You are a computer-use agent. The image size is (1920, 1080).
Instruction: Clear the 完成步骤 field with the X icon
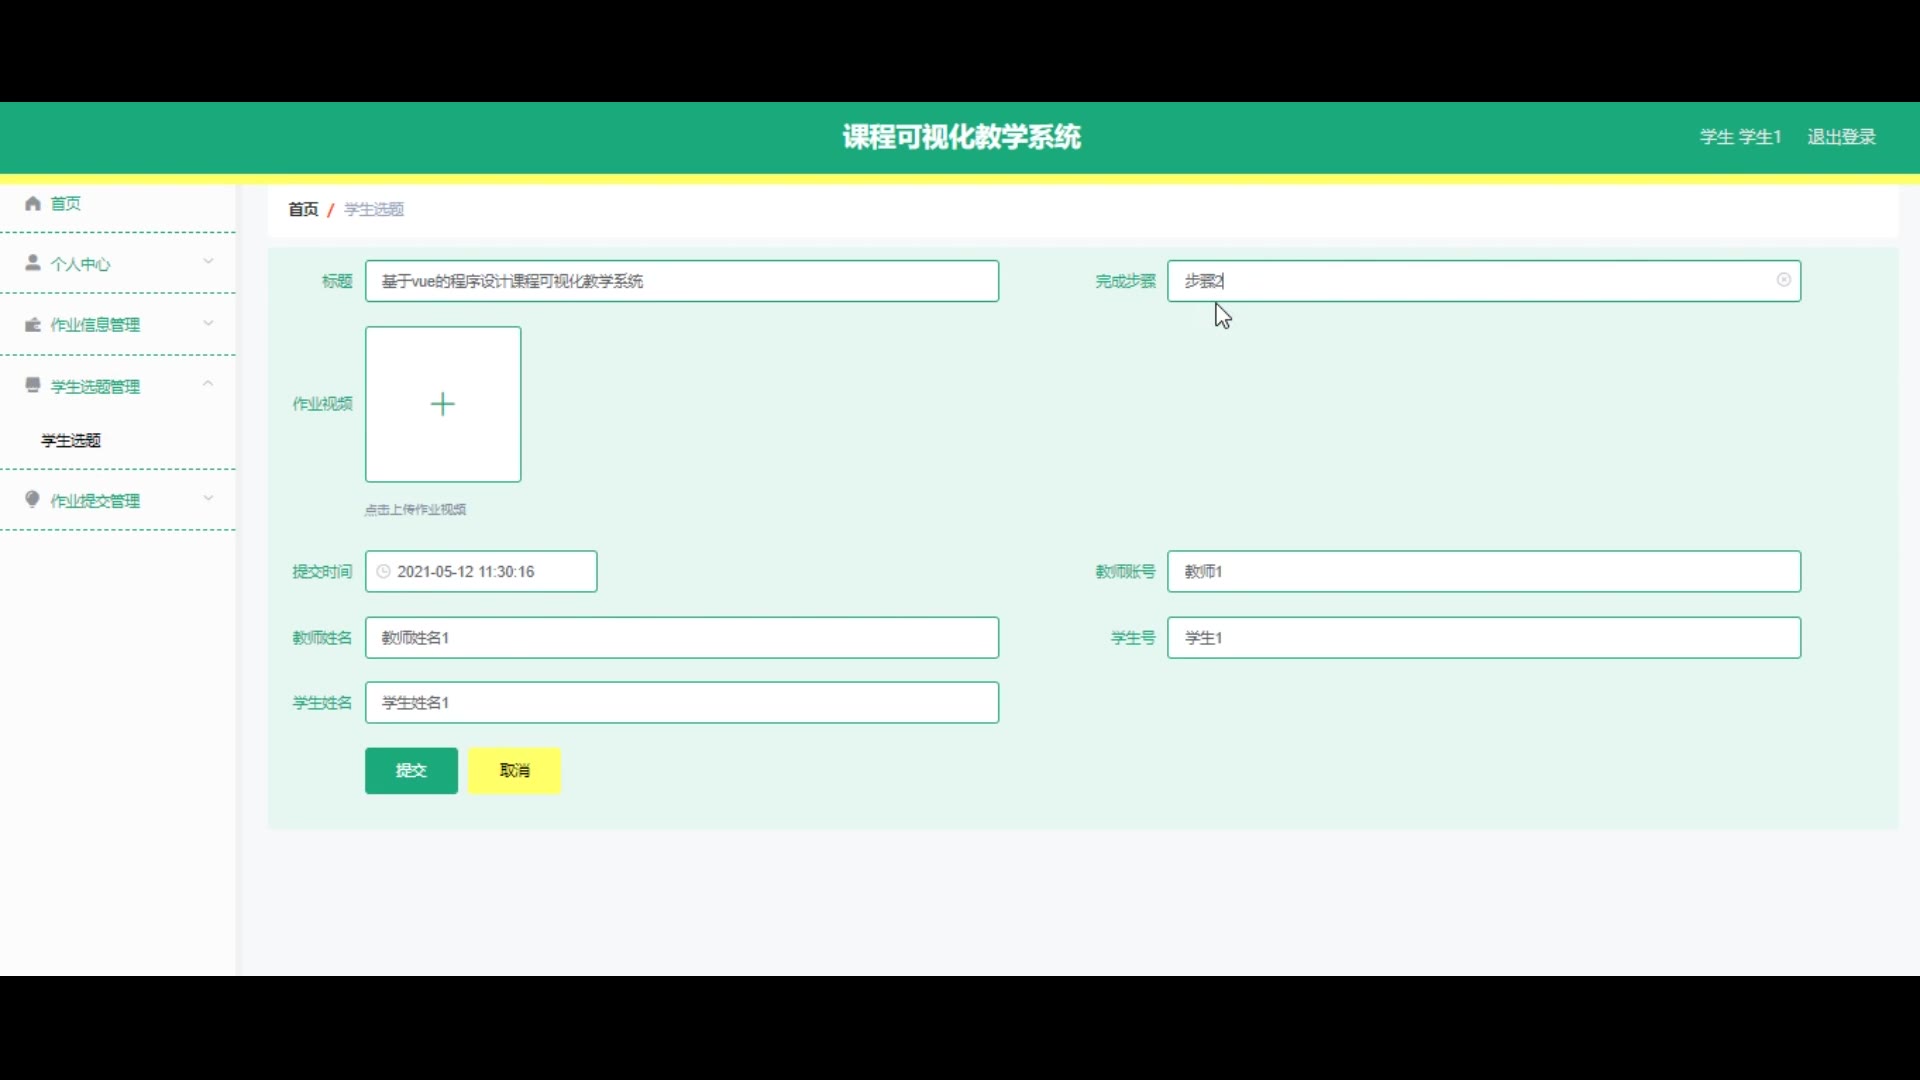tap(1783, 280)
